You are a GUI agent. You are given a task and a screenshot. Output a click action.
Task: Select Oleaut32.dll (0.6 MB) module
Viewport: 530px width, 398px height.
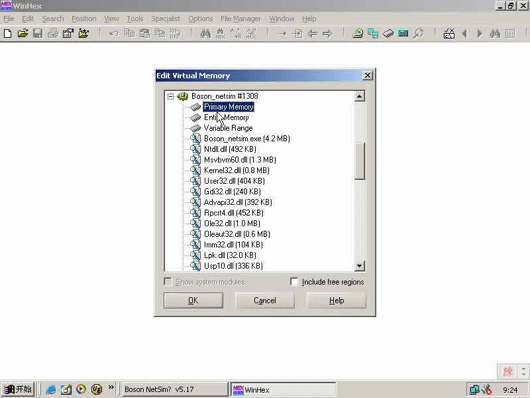pos(237,234)
